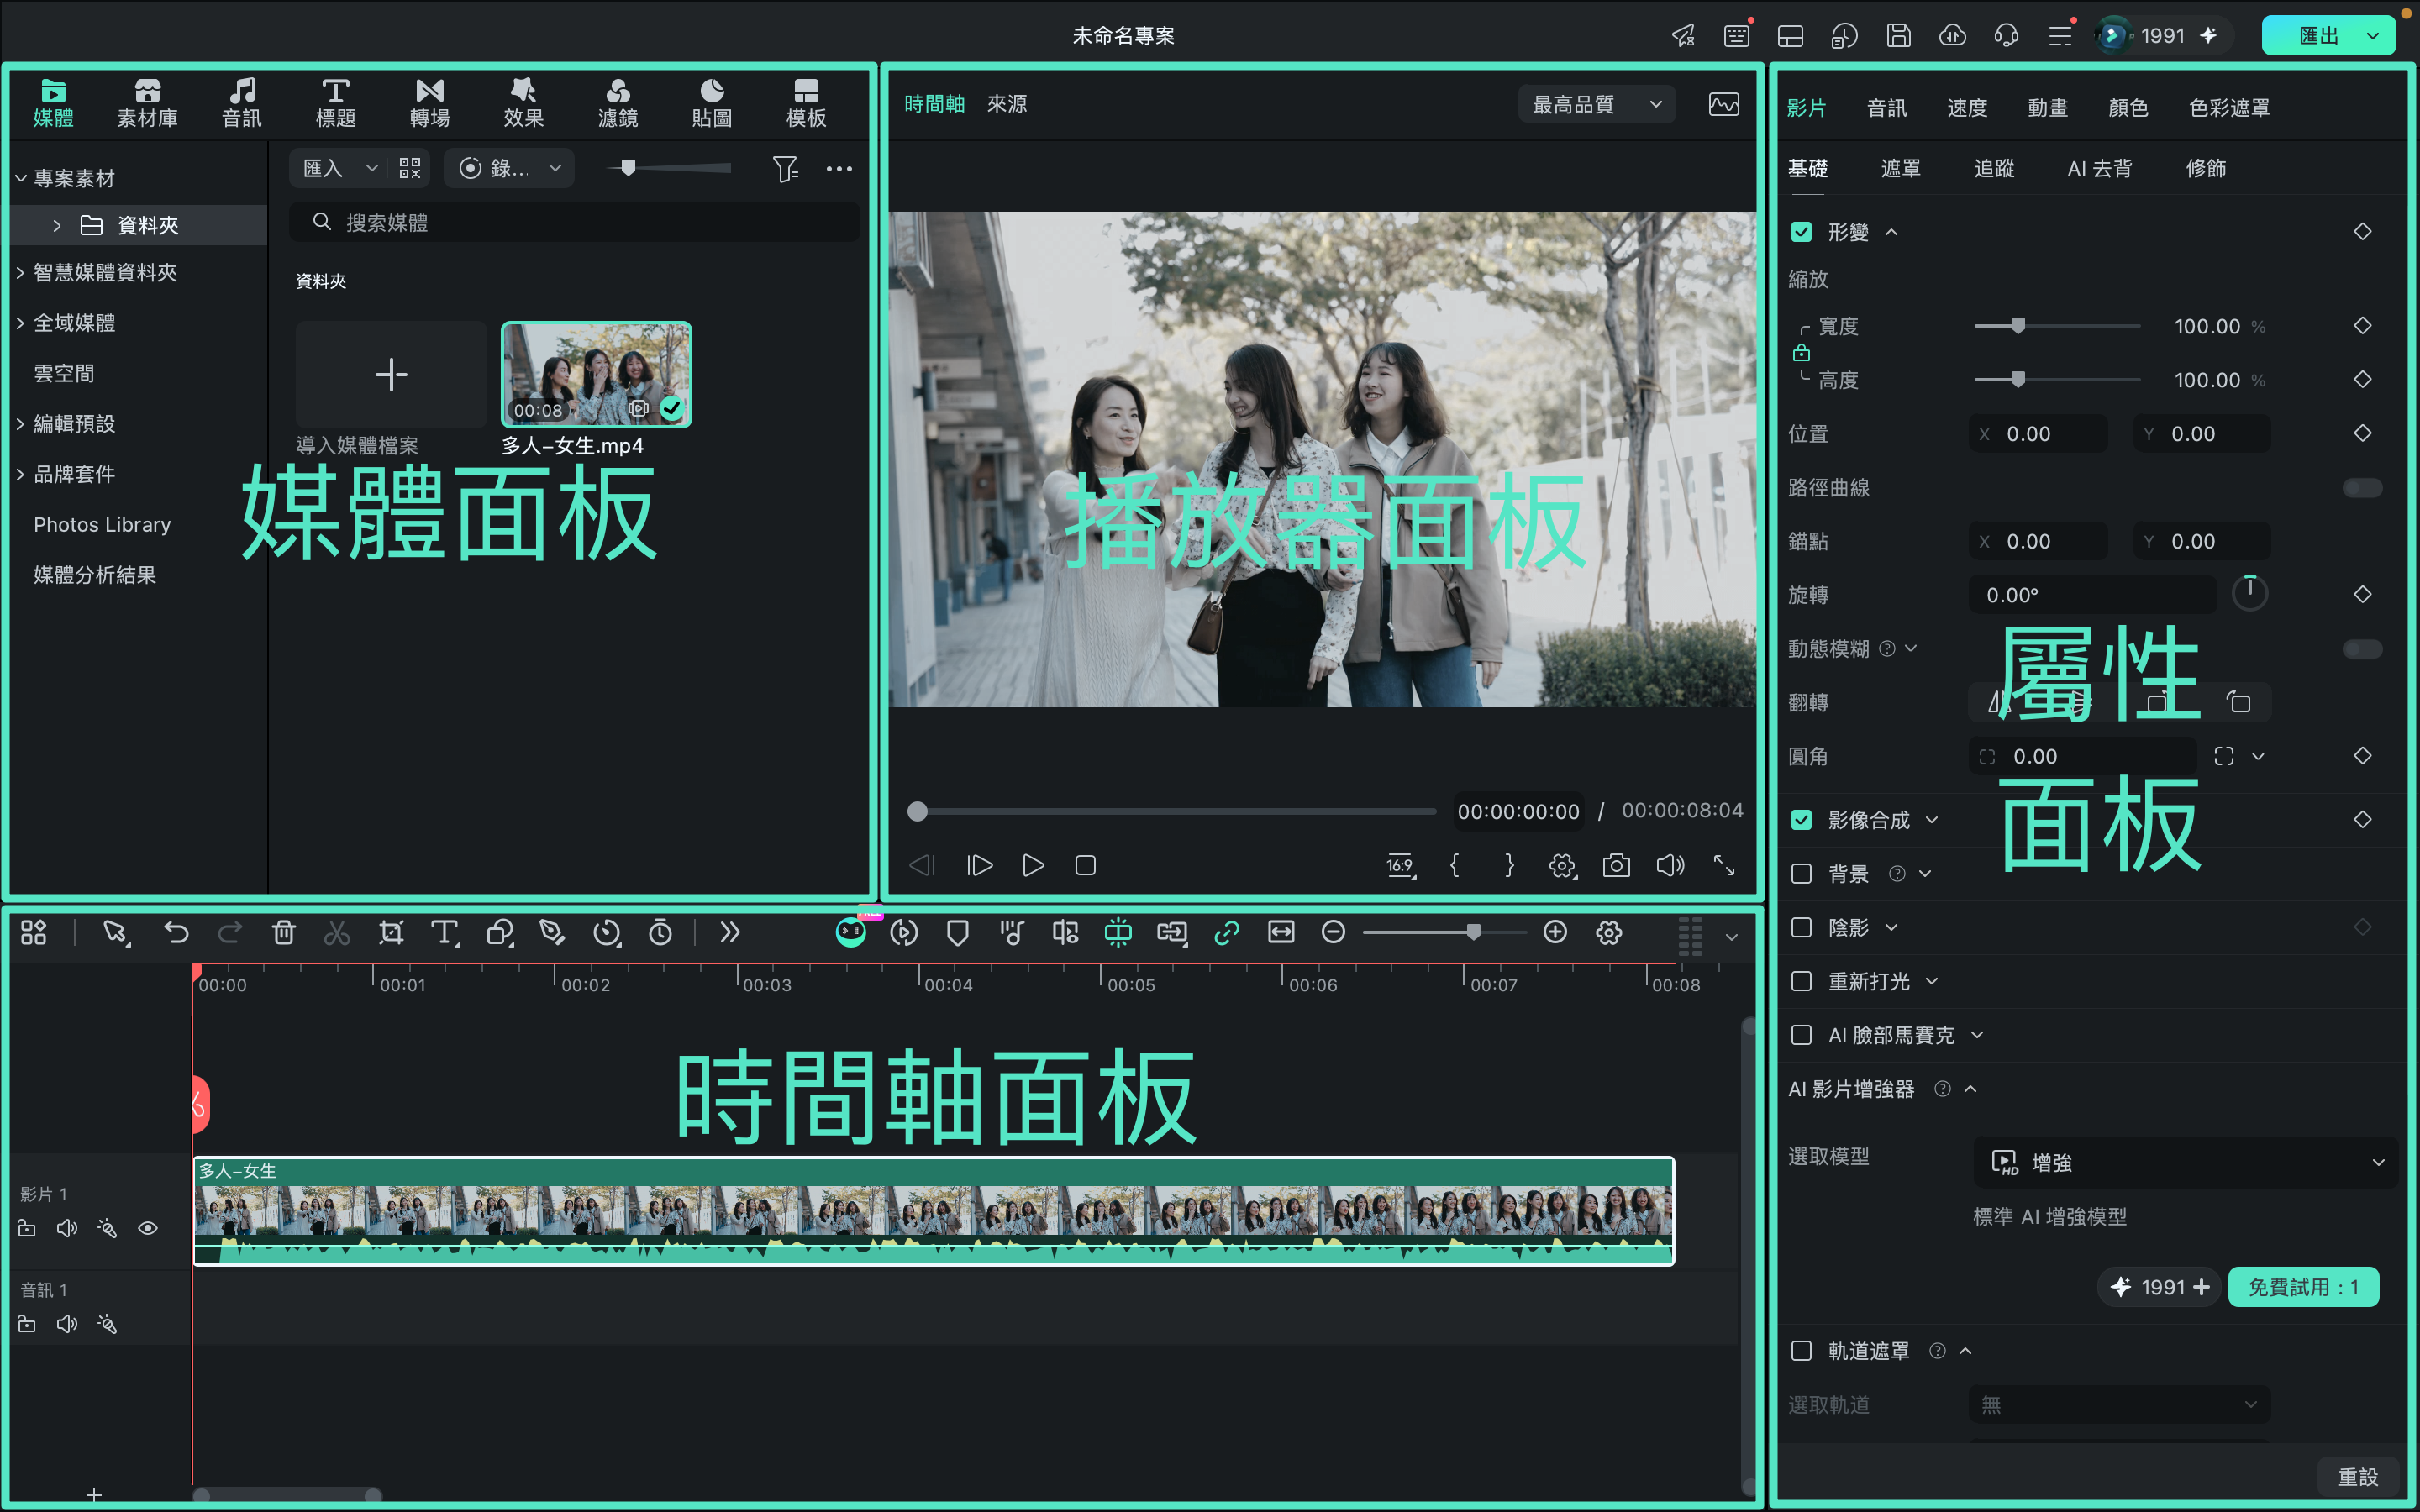Open the 貼圖 stickers tab
Viewport: 2420px width, 1512px height.
click(x=711, y=103)
